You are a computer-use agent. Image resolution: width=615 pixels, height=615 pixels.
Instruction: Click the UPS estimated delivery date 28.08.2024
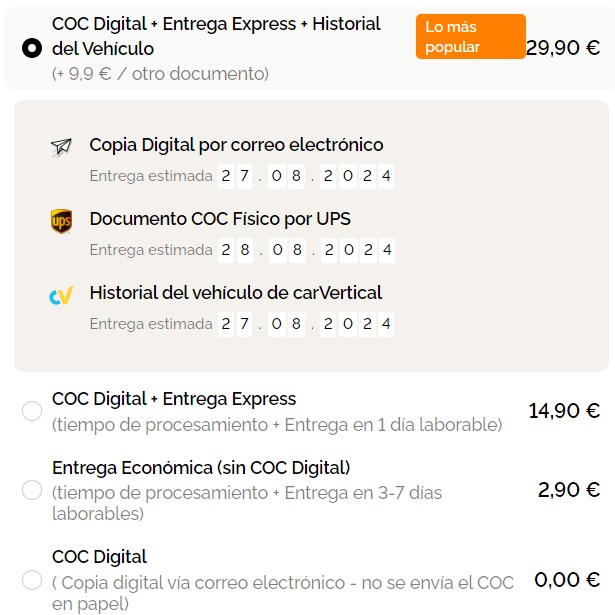(x=306, y=249)
